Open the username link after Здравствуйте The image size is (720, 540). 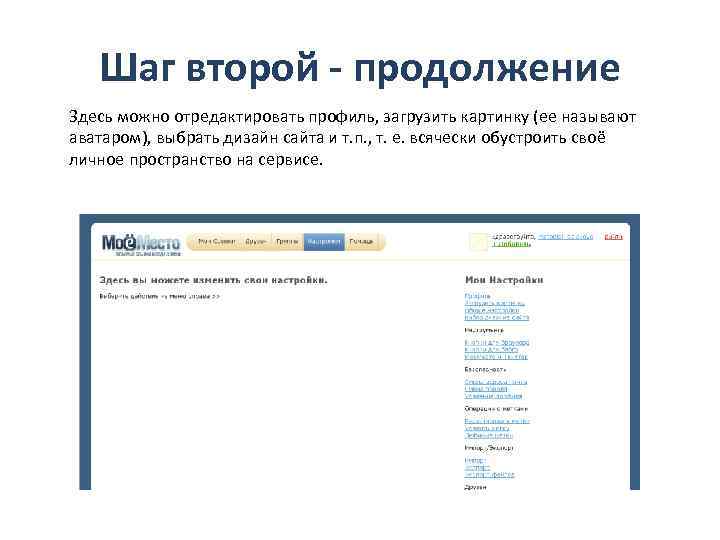click(x=565, y=236)
